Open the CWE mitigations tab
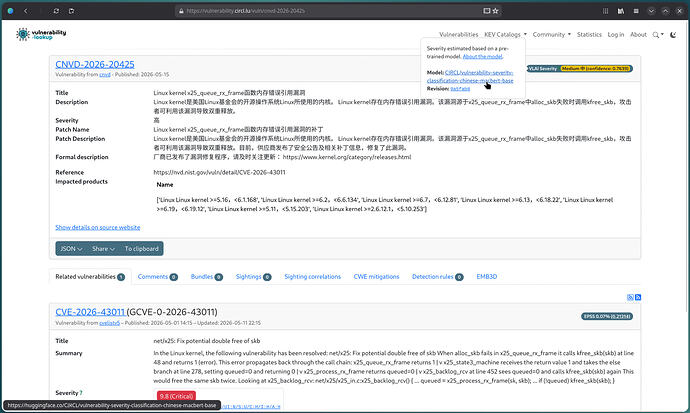 point(376,277)
